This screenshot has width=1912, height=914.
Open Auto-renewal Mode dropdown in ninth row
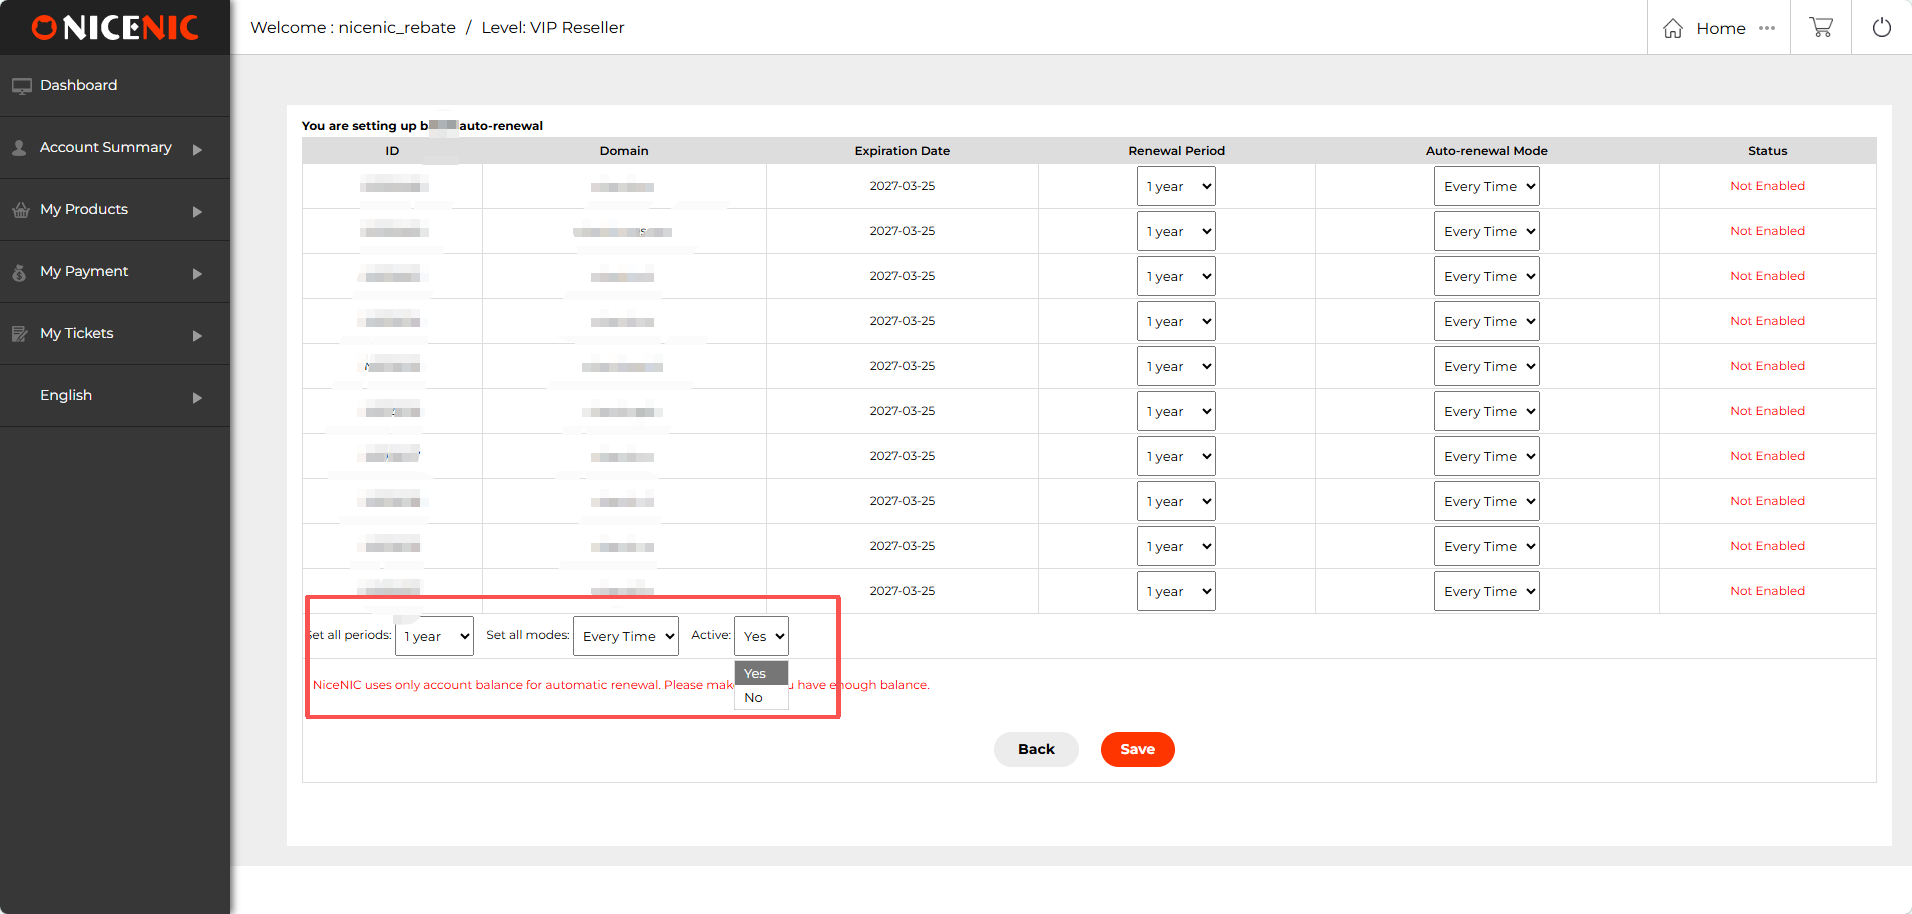coord(1486,546)
